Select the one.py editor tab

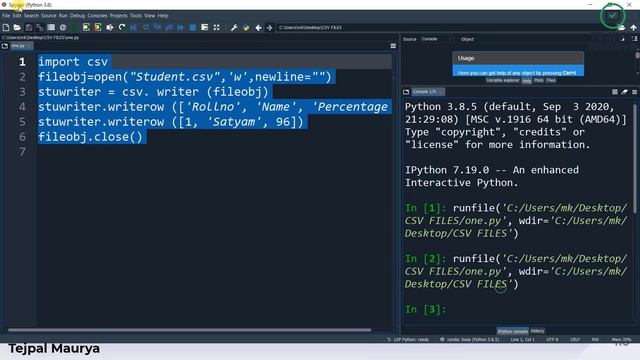pyautogui.click(x=21, y=46)
